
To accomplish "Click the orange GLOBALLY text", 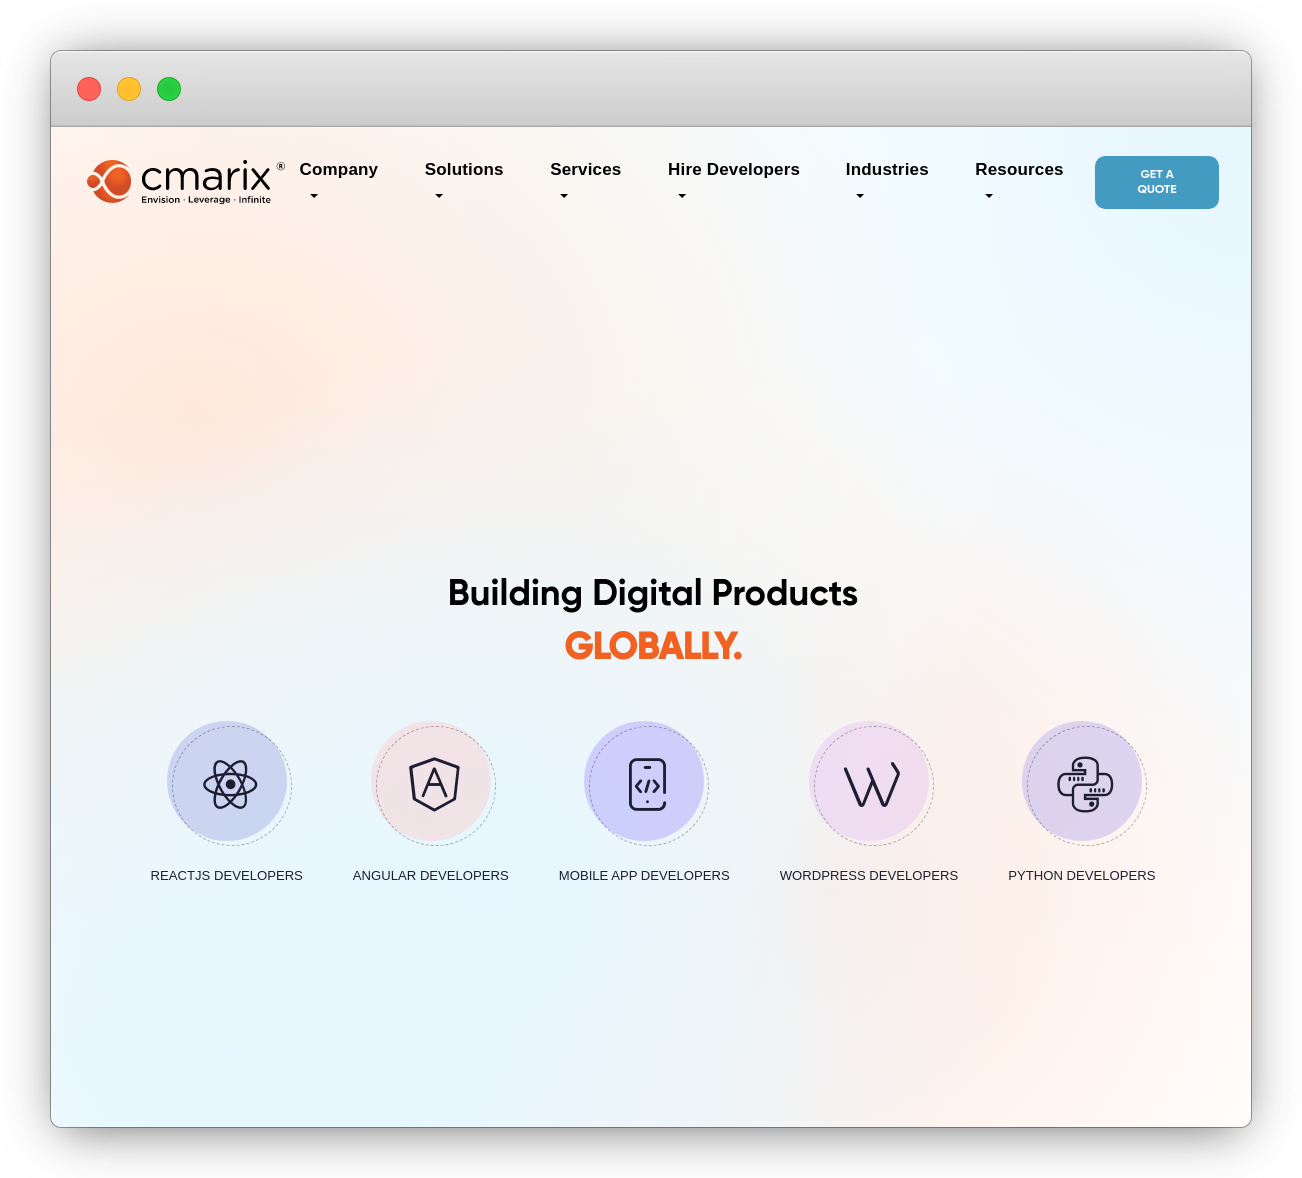I will 653,645.
